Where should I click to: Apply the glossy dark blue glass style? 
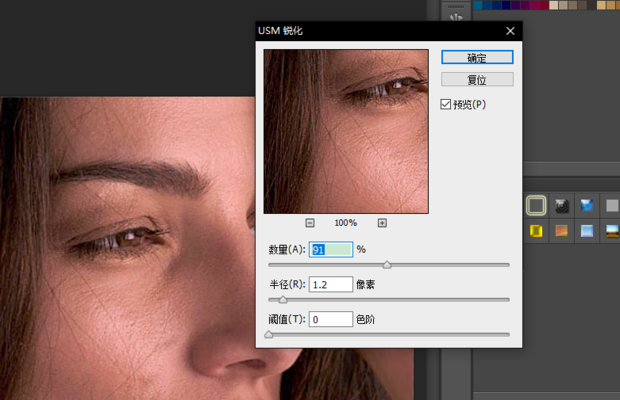[x=587, y=206]
